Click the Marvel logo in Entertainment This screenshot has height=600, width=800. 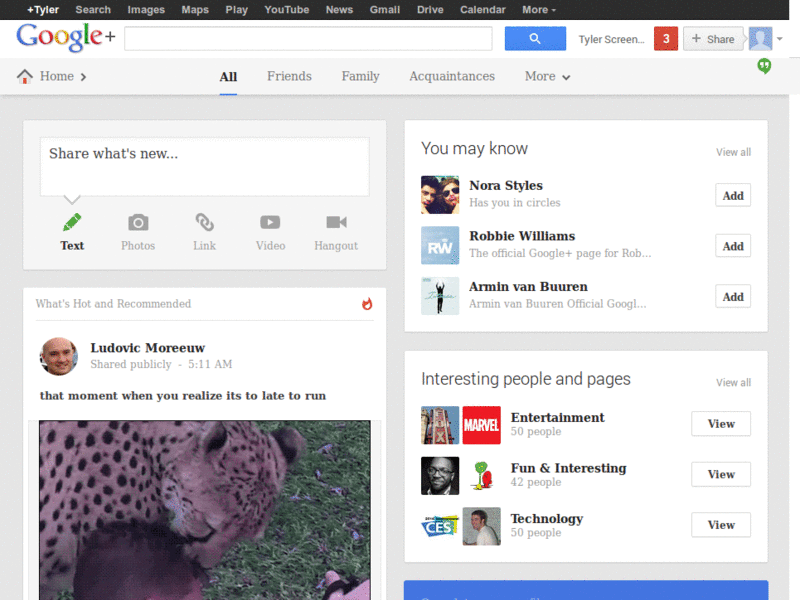pos(481,425)
